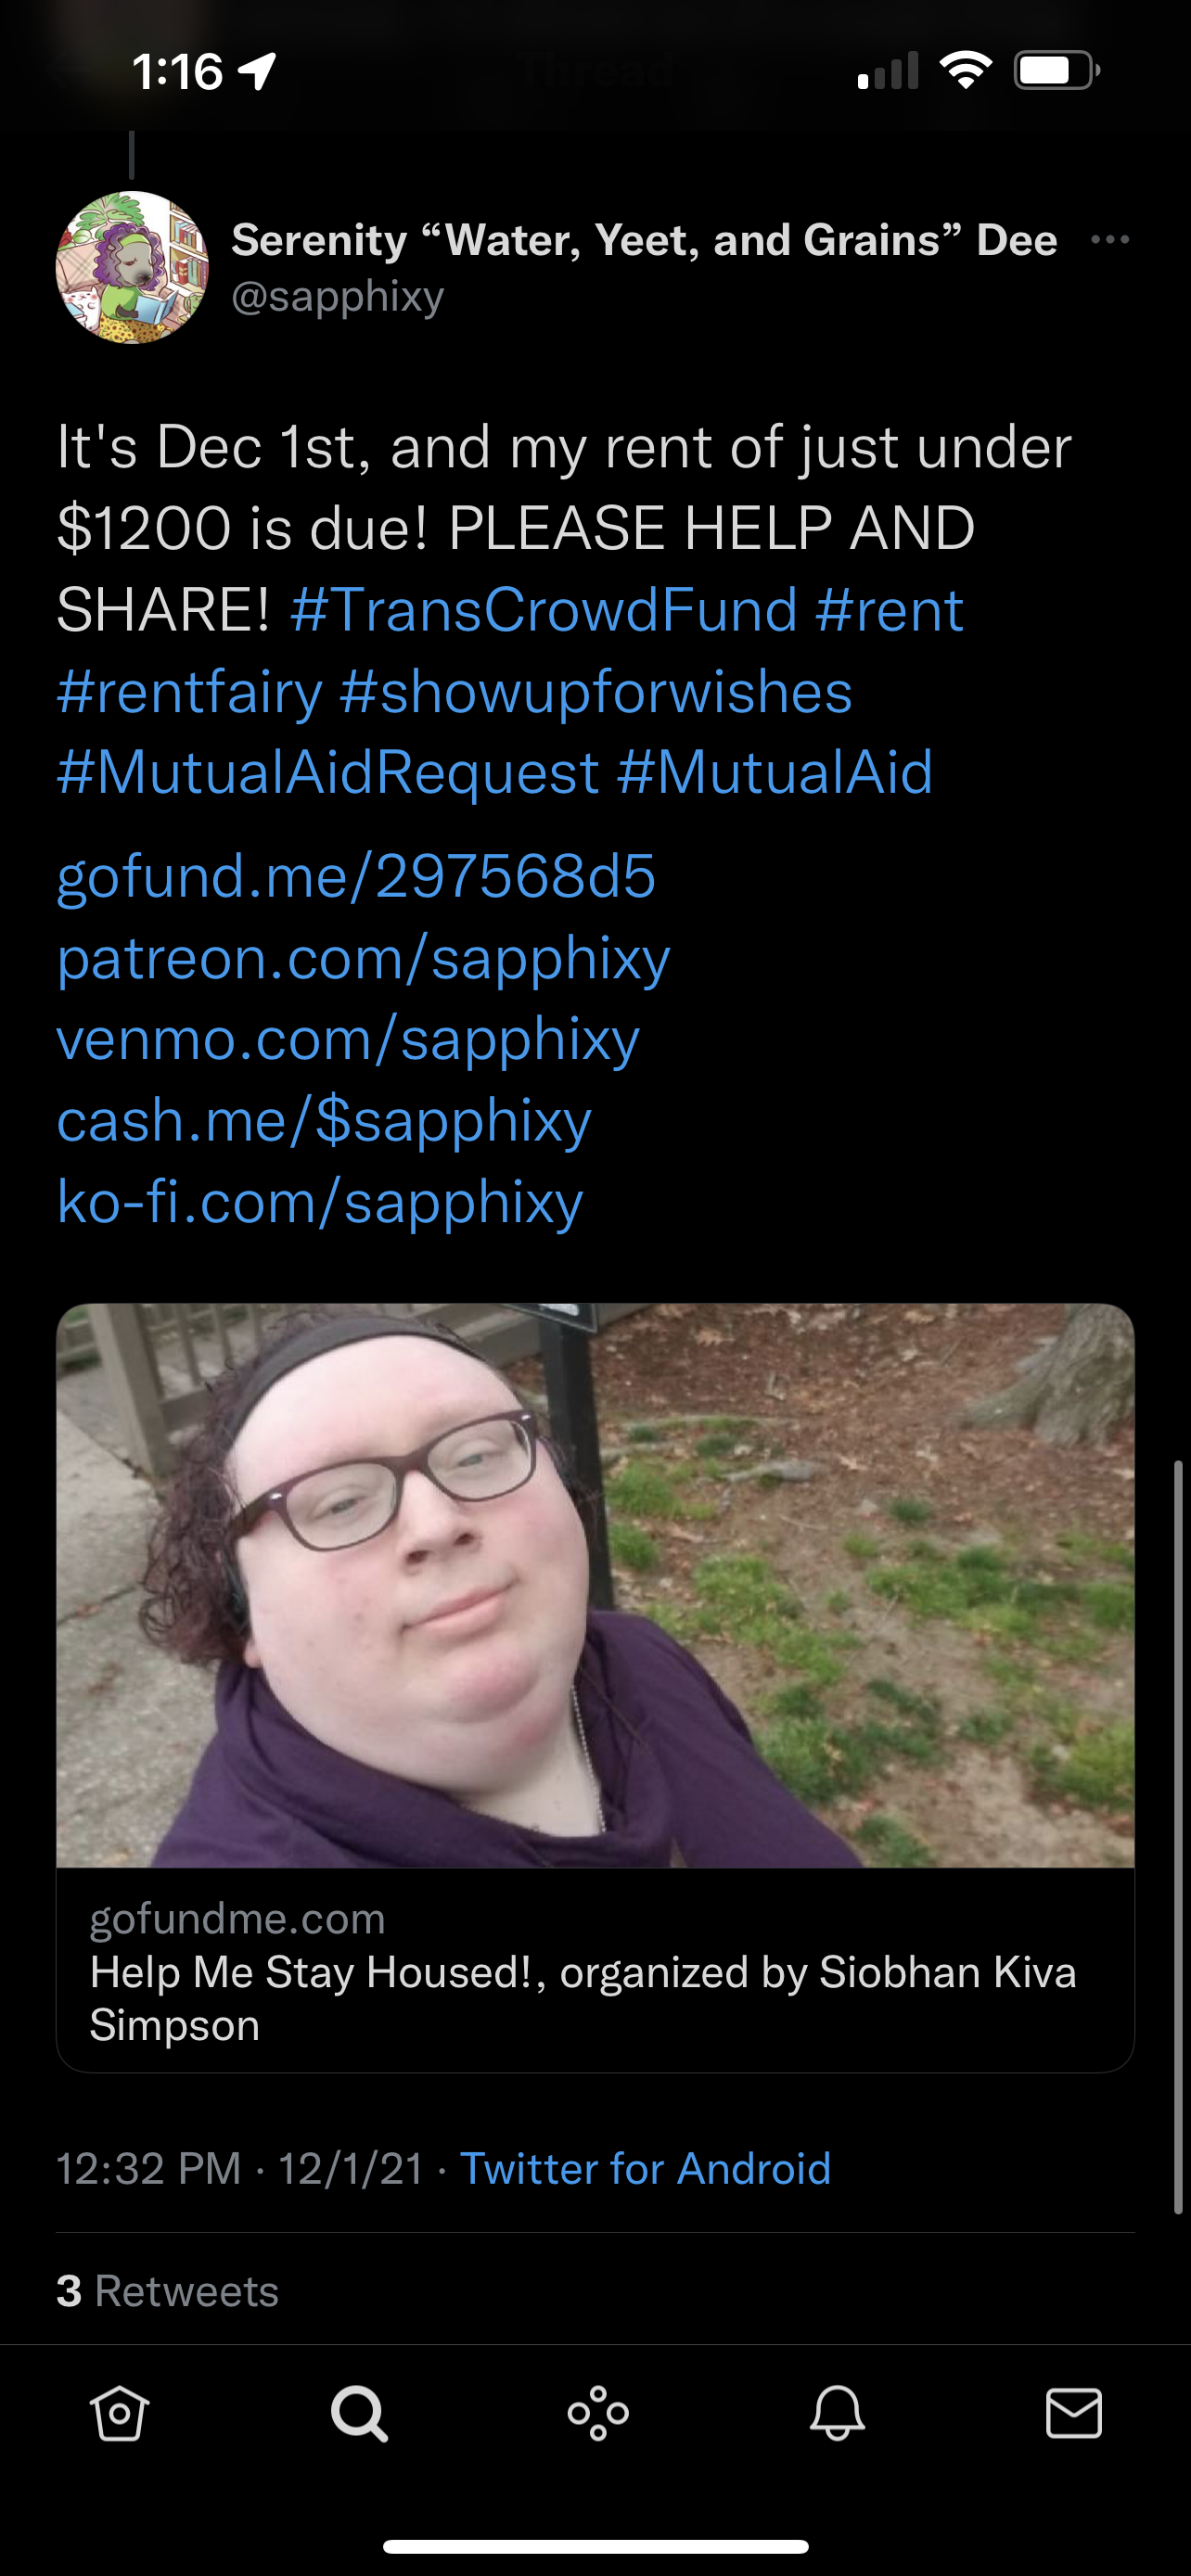Viewport: 1191px width, 2576px height.
Task: Tap Twitter for Android source label
Action: click(x=645, y=2168)
